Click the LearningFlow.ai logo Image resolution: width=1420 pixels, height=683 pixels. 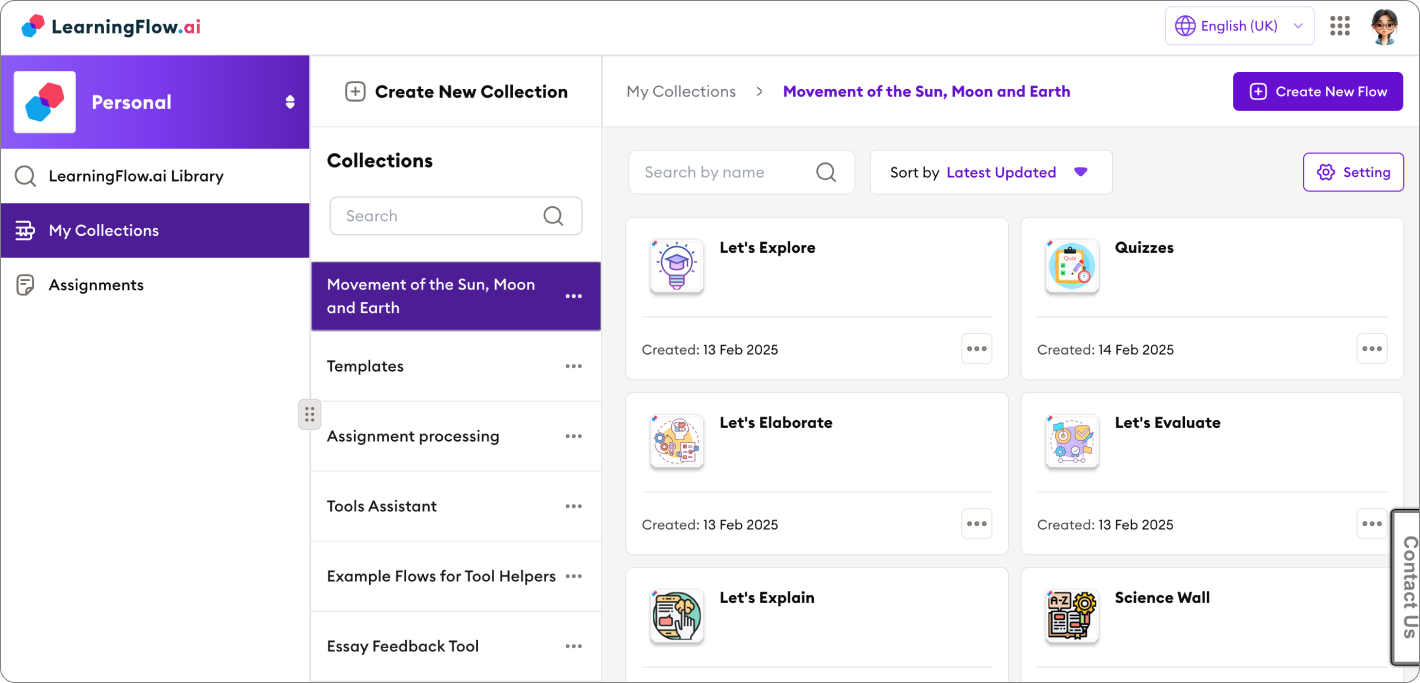tap(111, 27)
